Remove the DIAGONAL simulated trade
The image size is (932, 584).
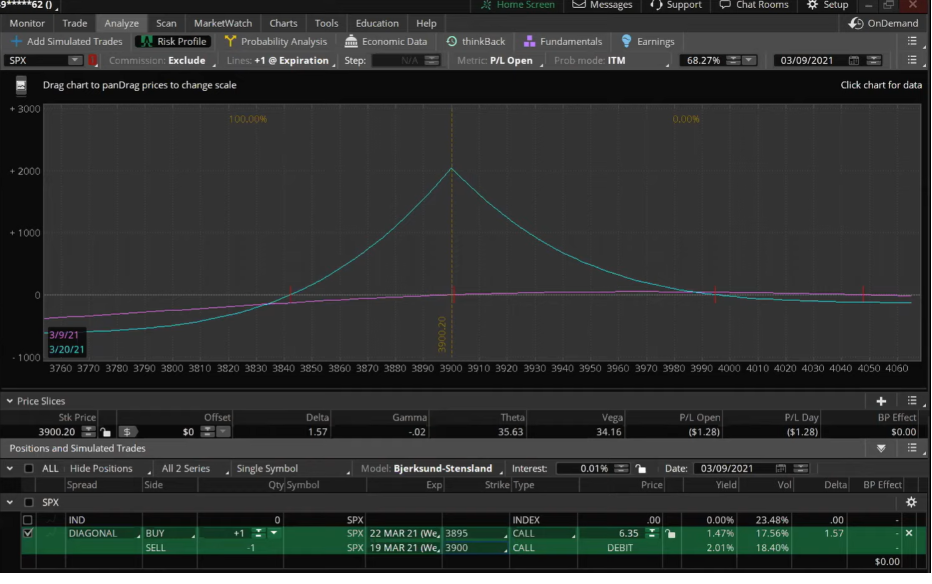coord(909,534)
